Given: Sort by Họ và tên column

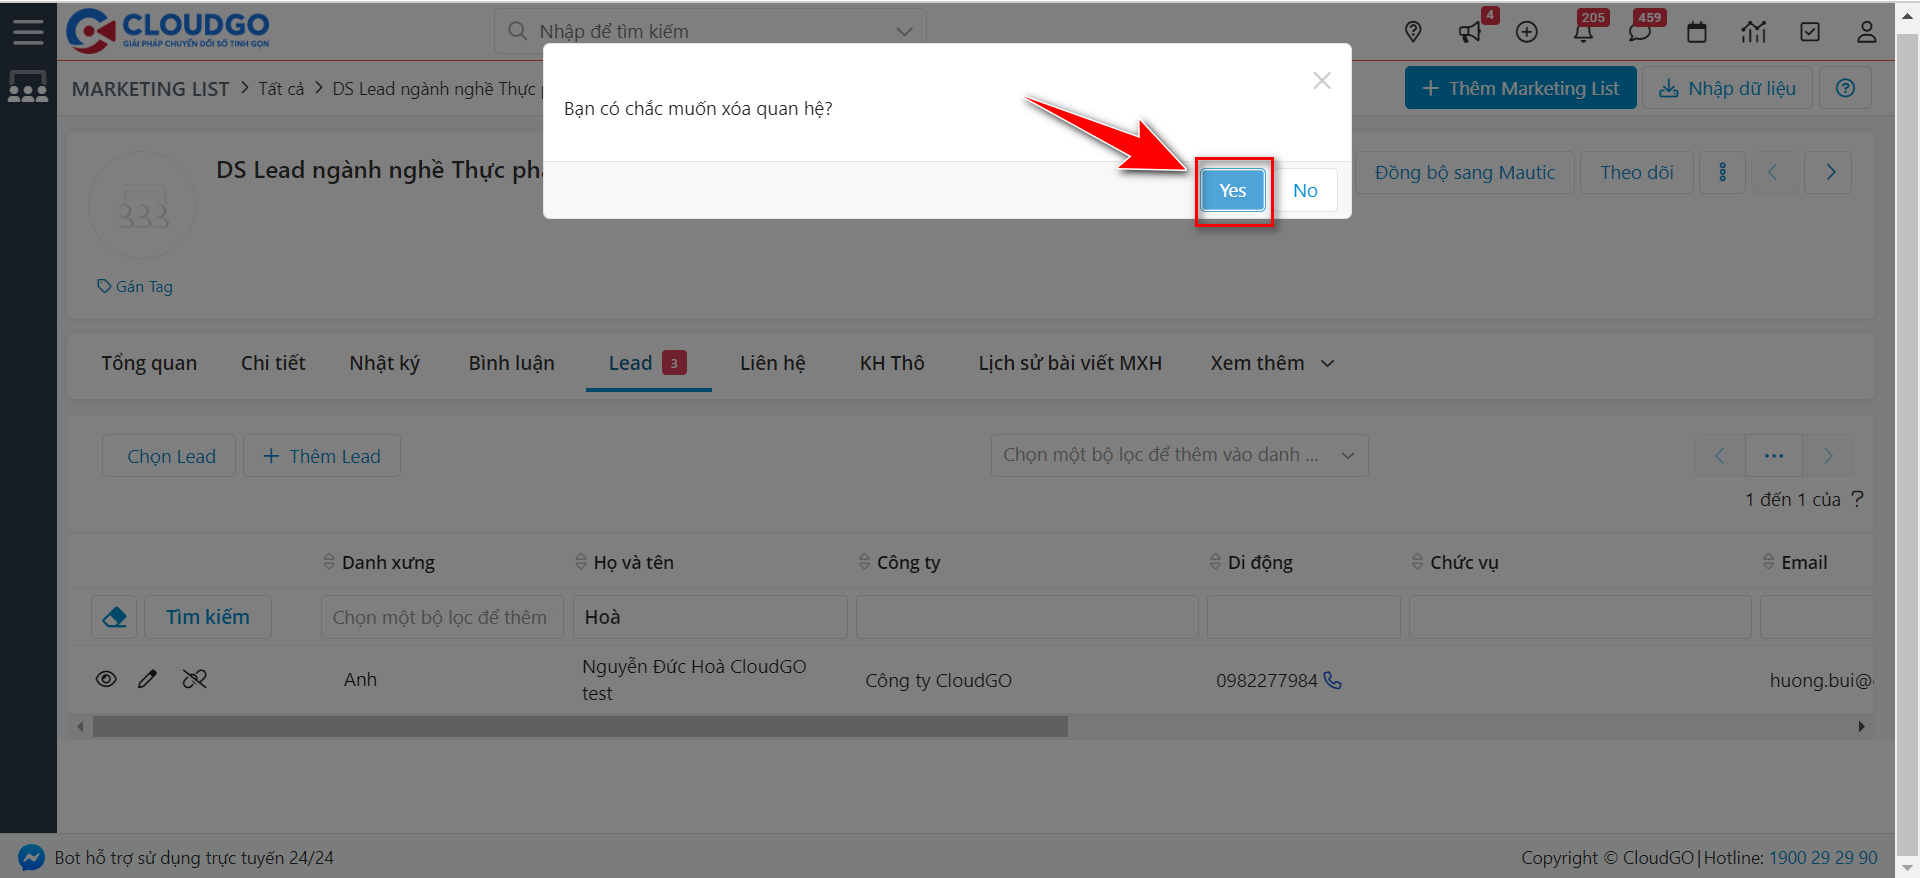Looking at the screenshot, I should 632,562.
